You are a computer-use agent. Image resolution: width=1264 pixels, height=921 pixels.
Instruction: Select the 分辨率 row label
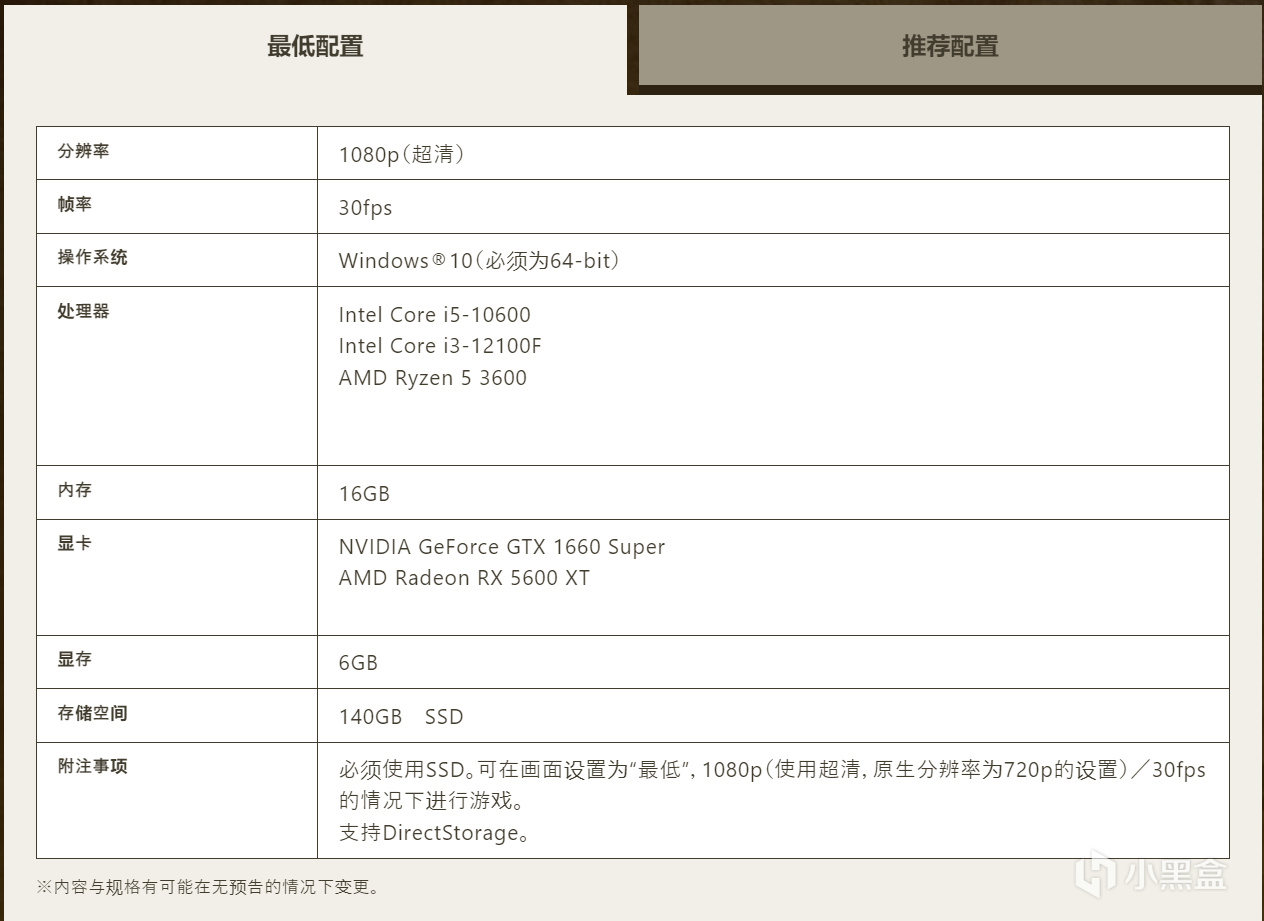(84, 151)
